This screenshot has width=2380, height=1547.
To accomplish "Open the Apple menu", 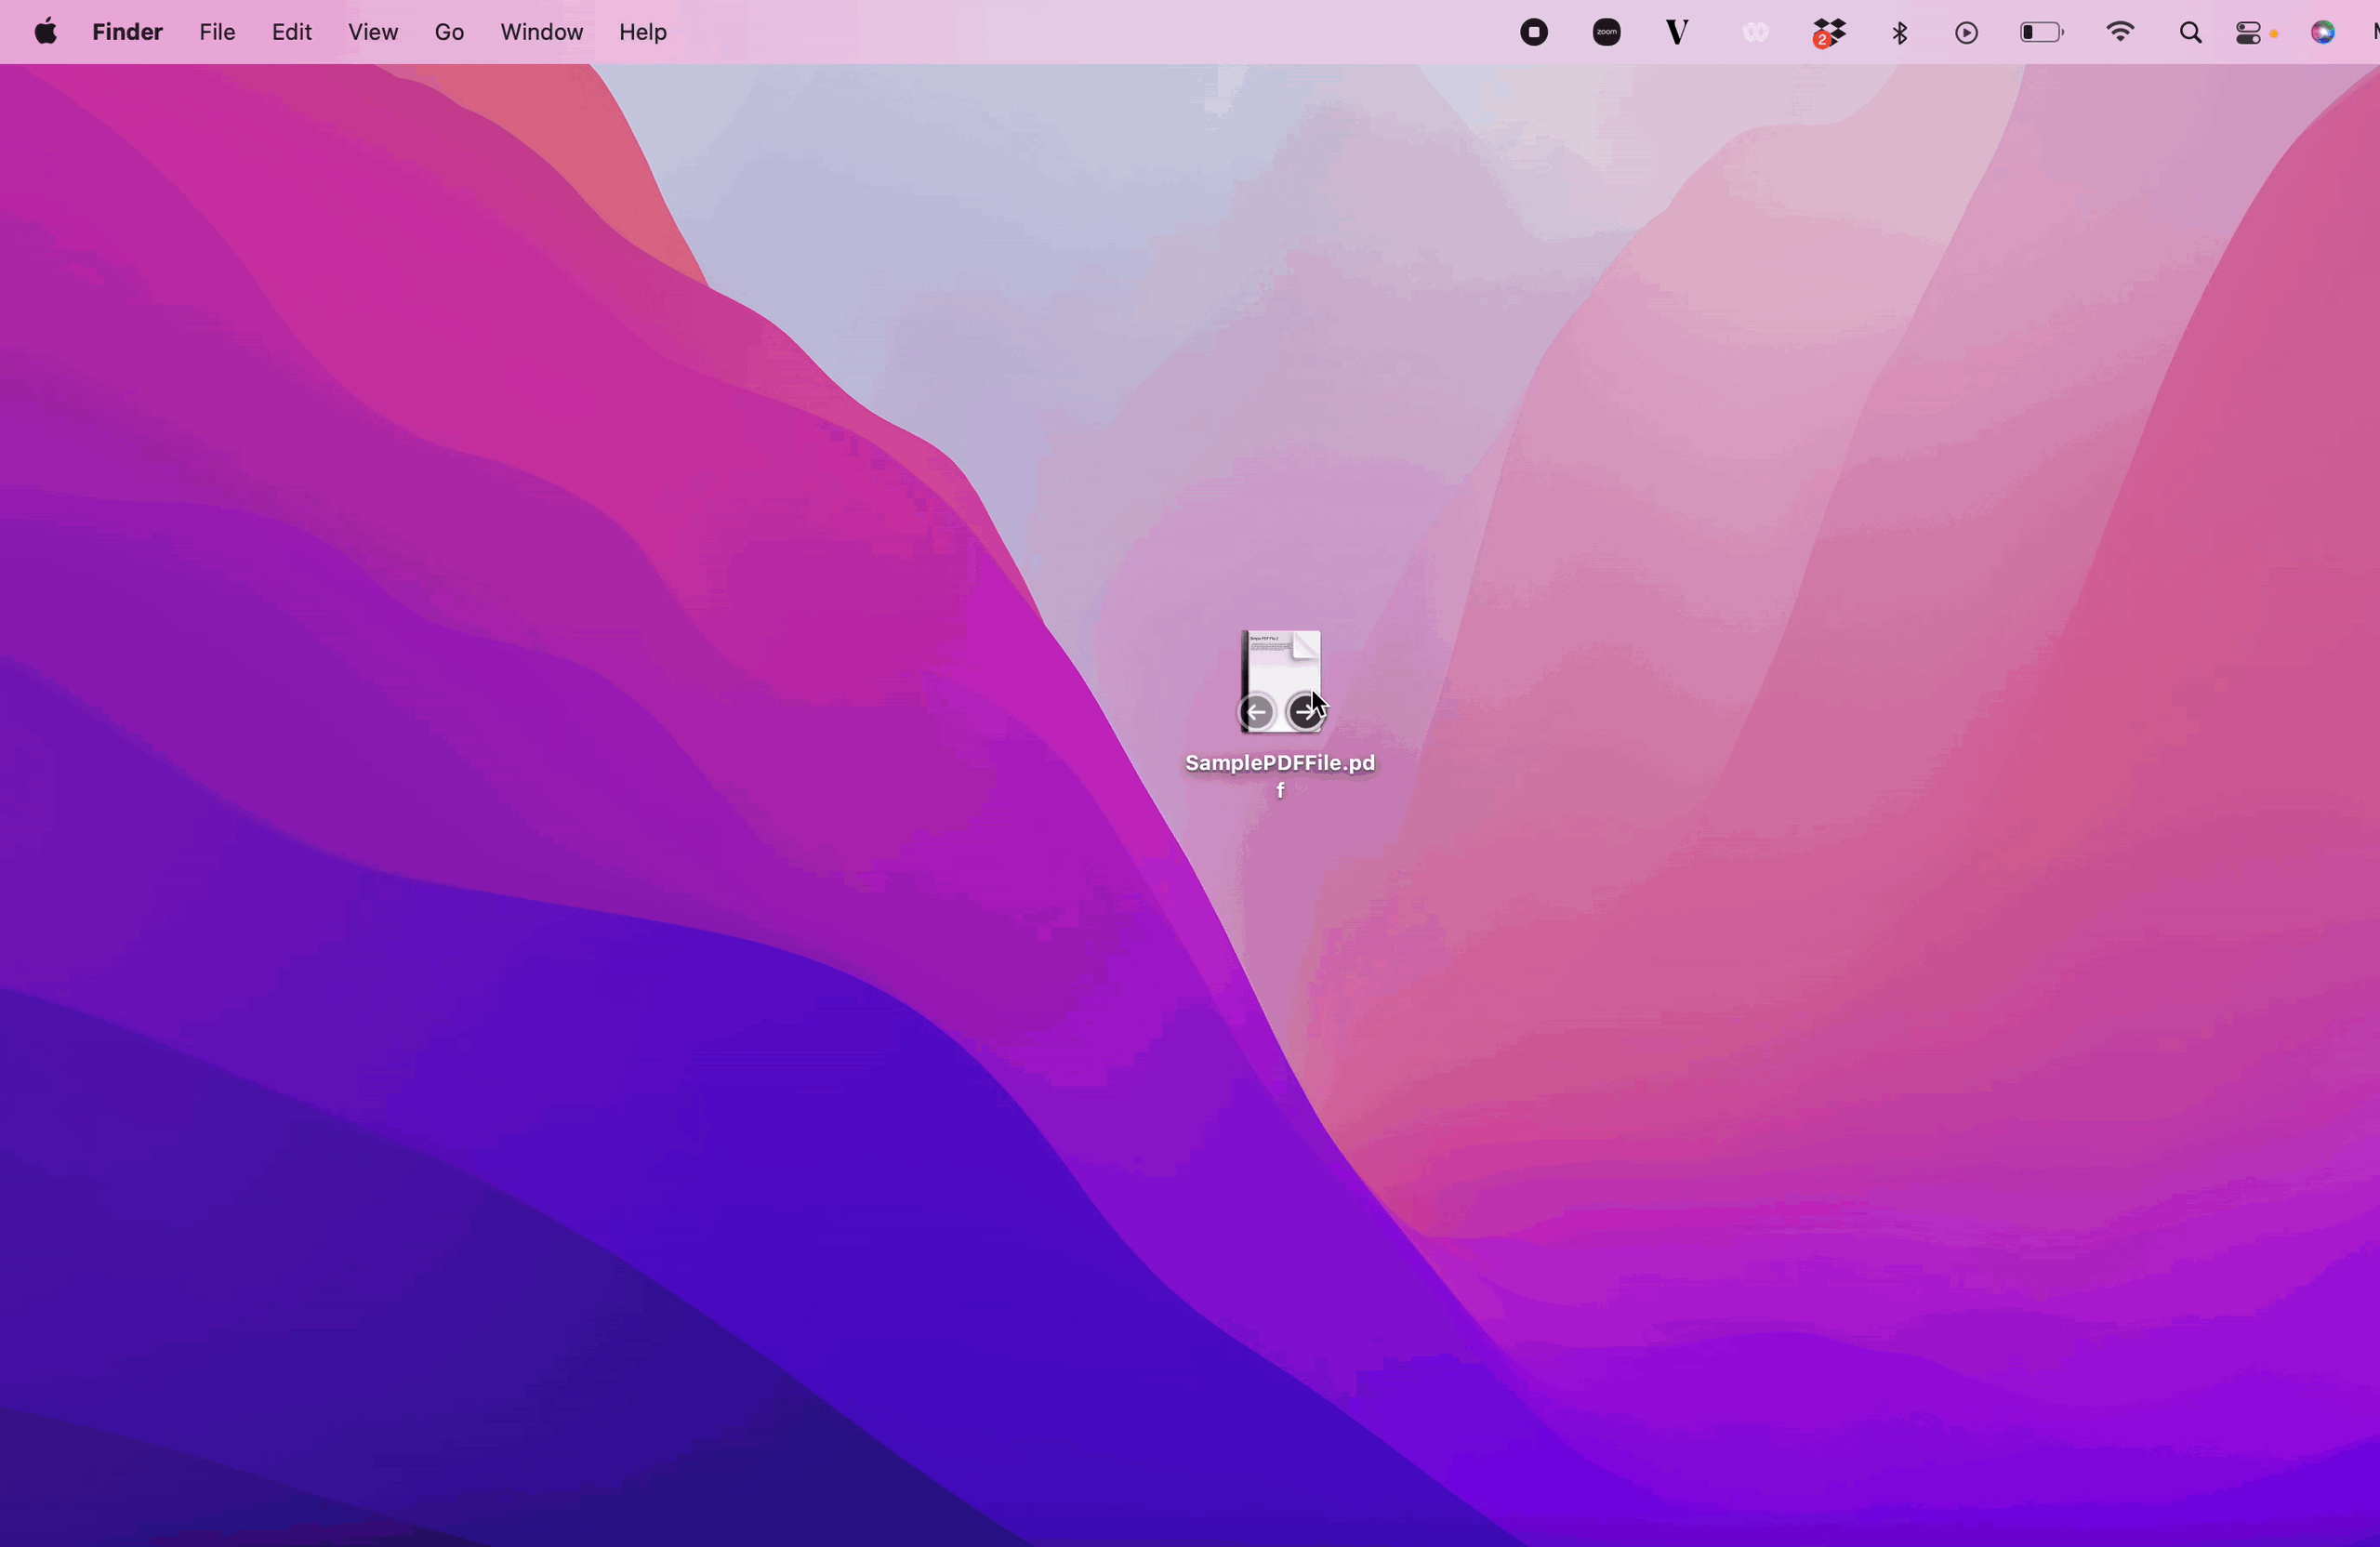I will point(46,32).
